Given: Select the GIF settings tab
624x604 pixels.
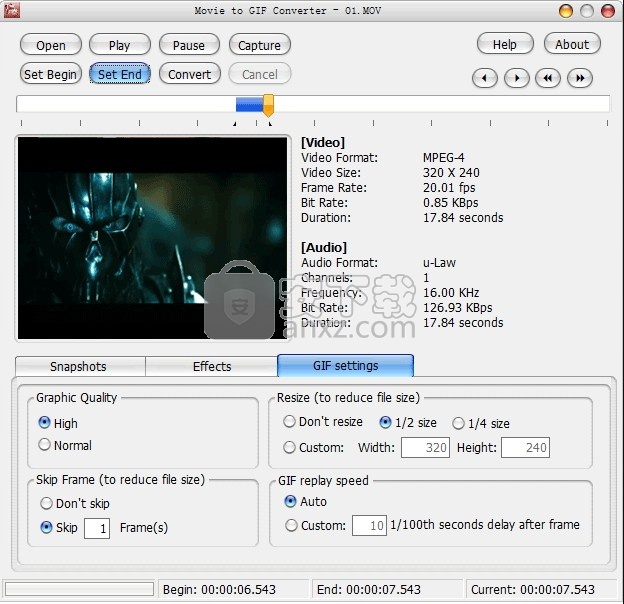Looking at the screenshot, I should click(x=345, y=365).
